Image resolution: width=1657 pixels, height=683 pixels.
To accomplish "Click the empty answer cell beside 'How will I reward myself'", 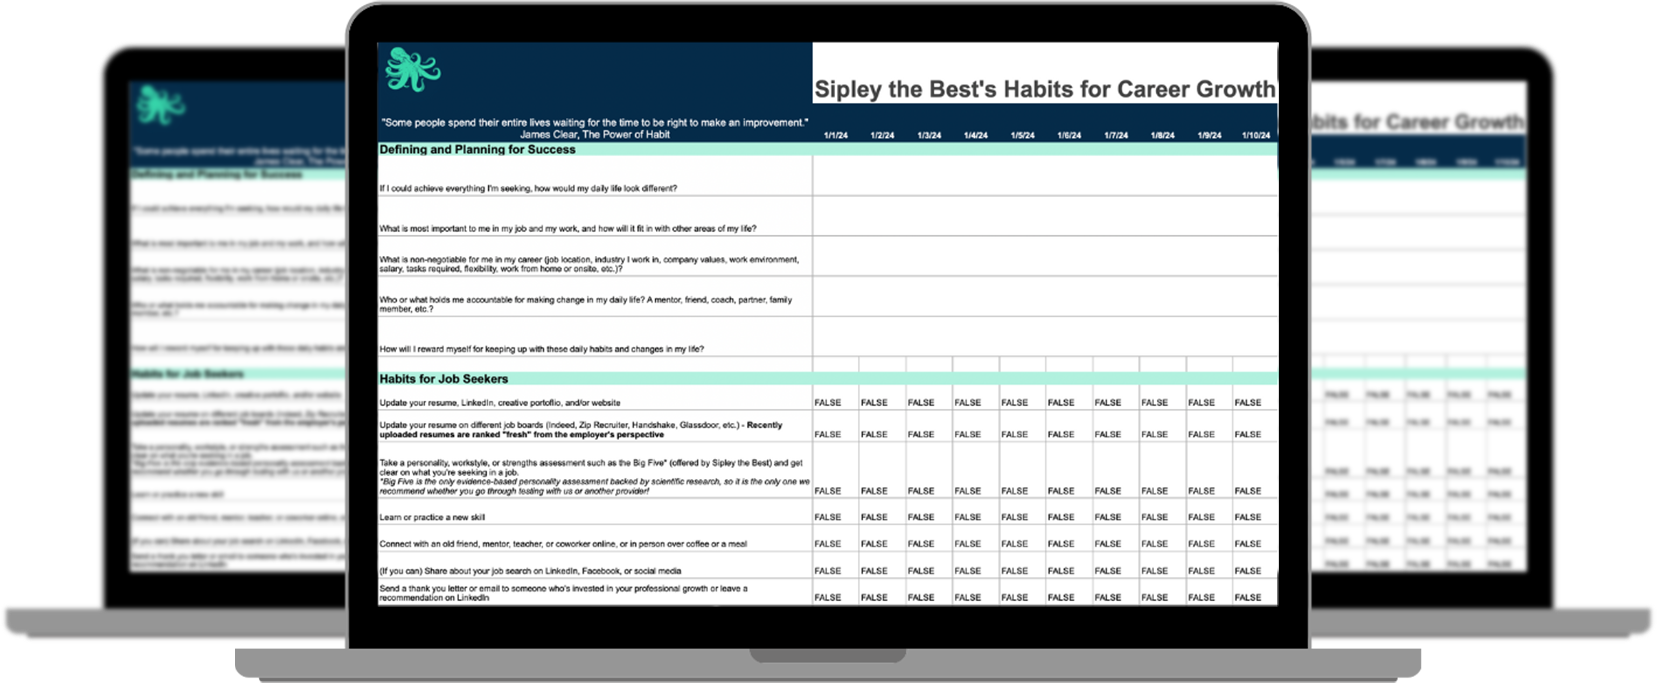I will (1045, 336).
